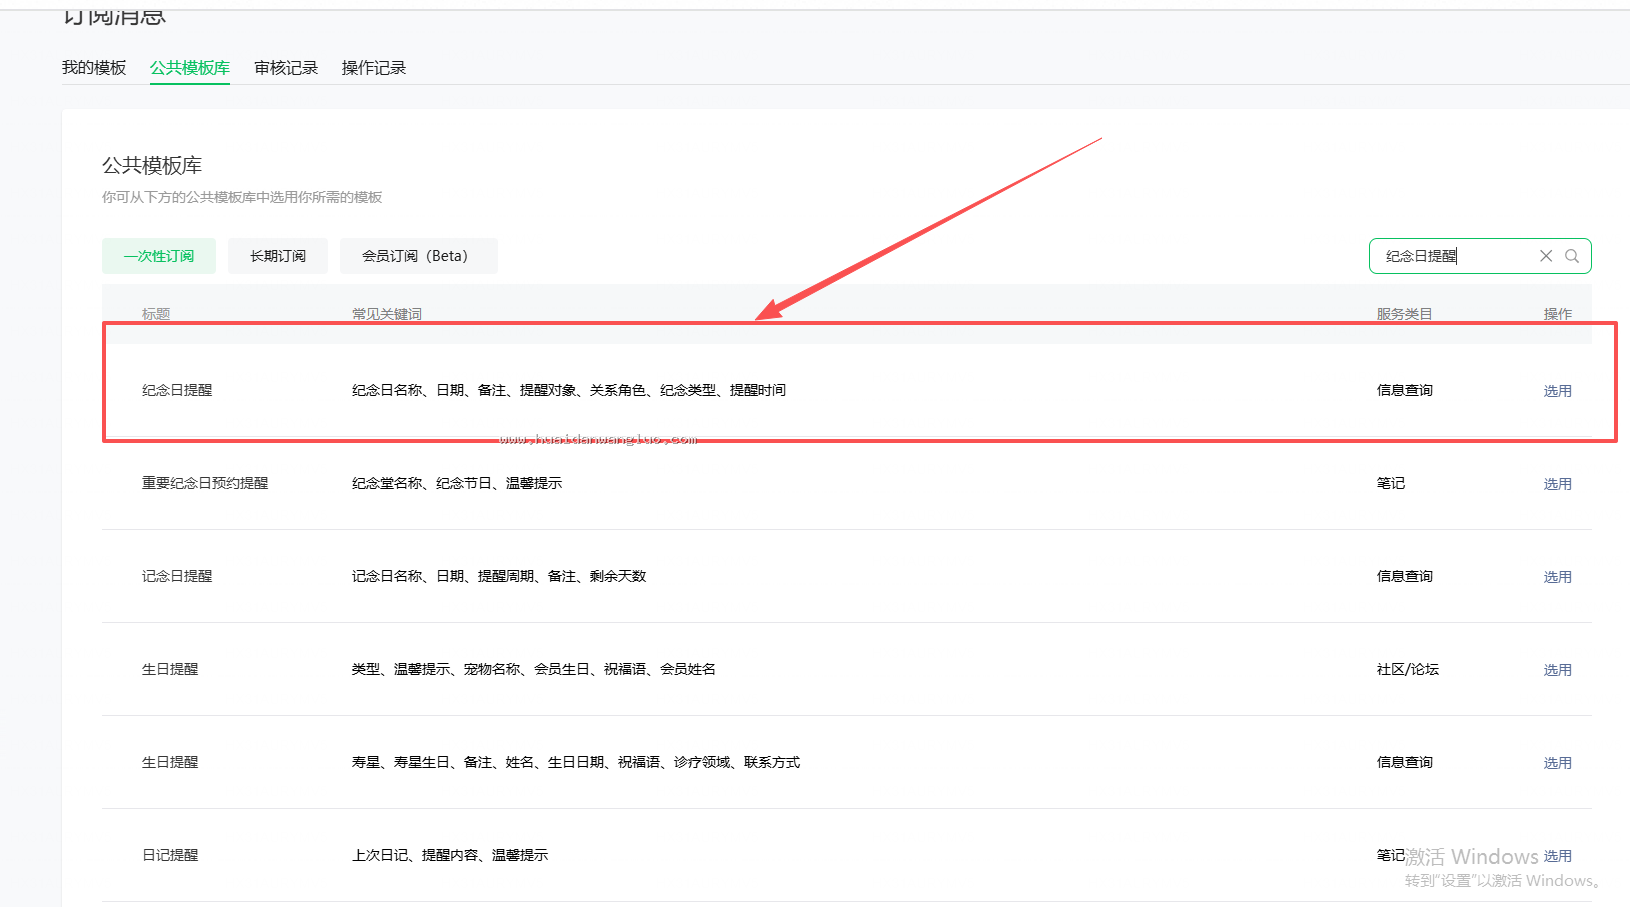
Task: Click 选用 for 日记提醒 row
Action: click(x=1557, y=856)
